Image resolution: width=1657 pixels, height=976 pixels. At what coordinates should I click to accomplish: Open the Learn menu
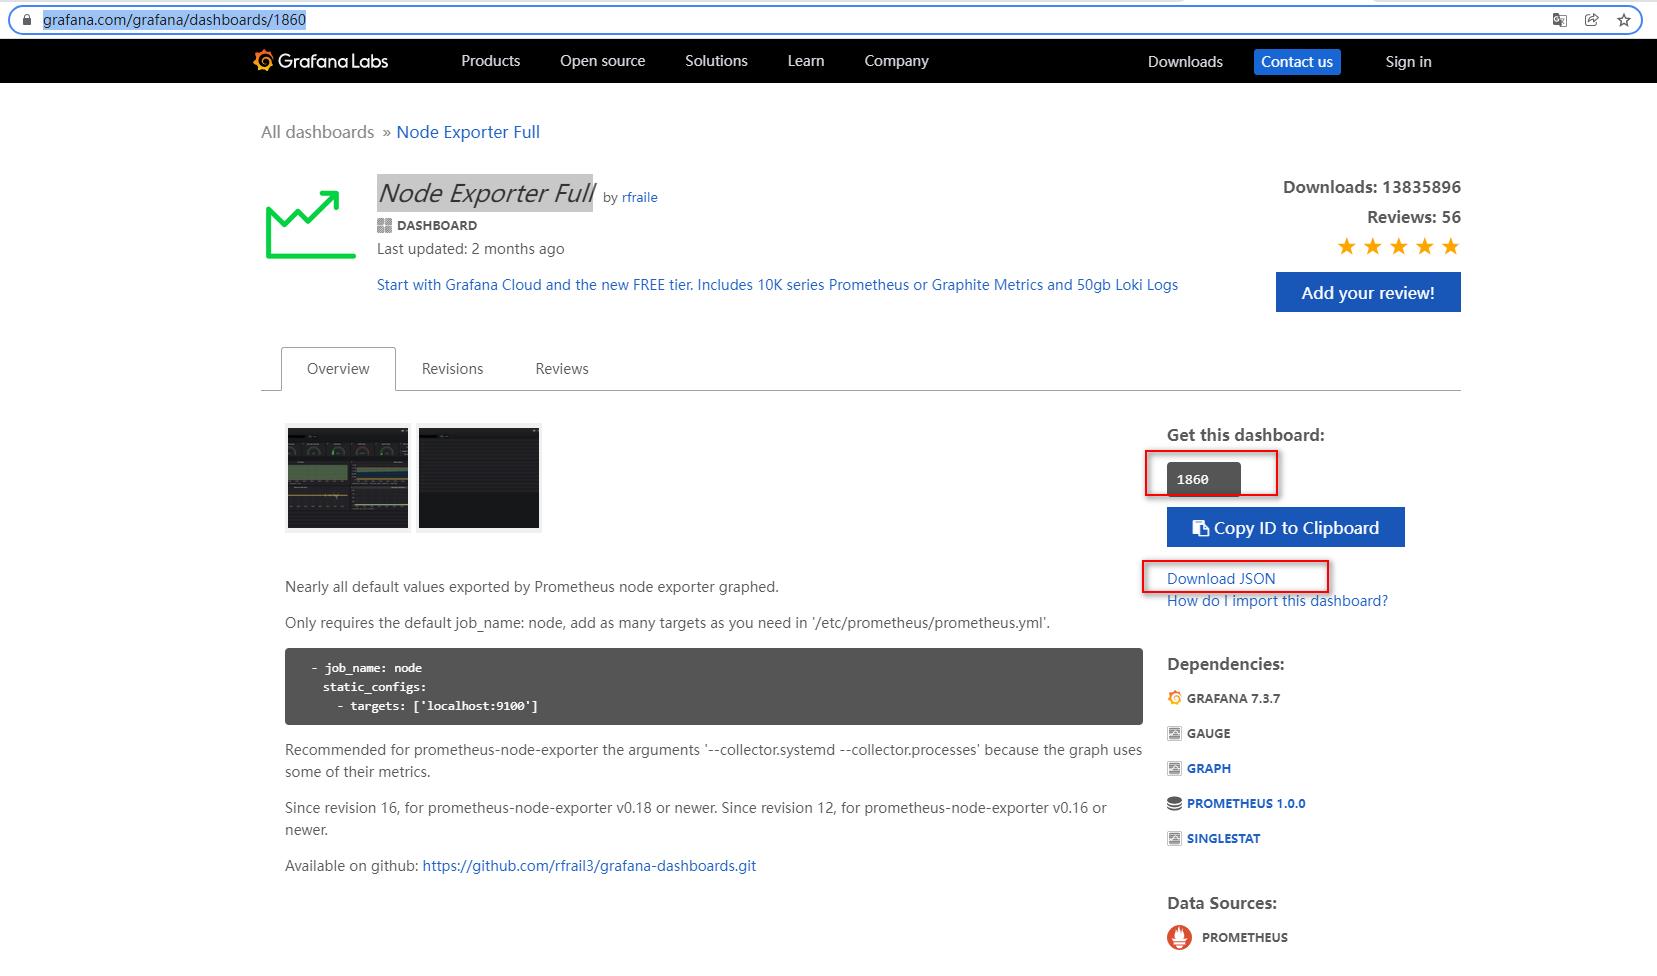pyautogui.click(x=806, y=61)
